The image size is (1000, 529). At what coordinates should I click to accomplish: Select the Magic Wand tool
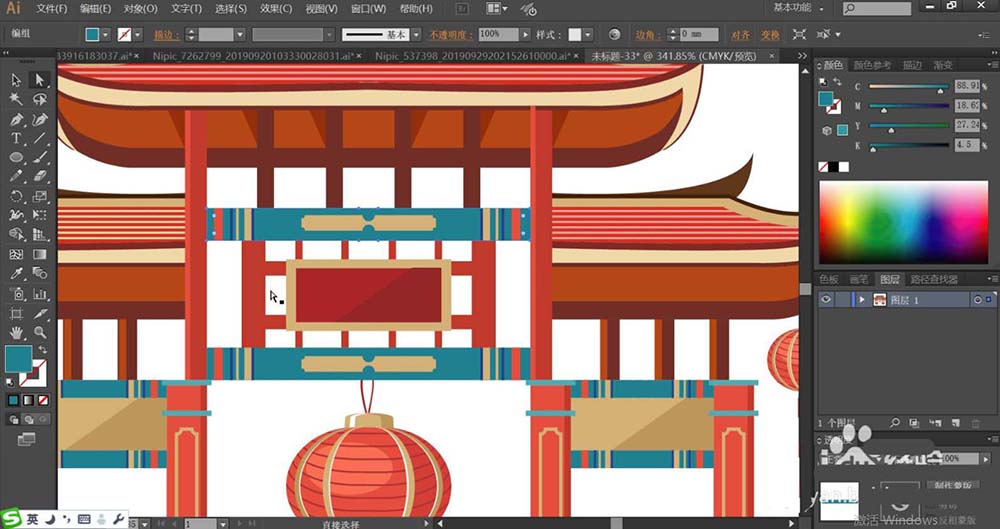coord(17,100)
